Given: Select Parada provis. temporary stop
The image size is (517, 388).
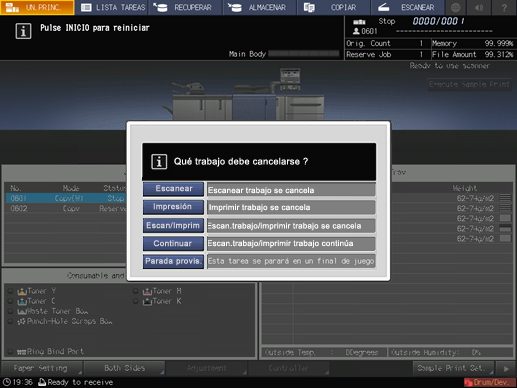Looking at the screenshot, I should click(173, 261).
